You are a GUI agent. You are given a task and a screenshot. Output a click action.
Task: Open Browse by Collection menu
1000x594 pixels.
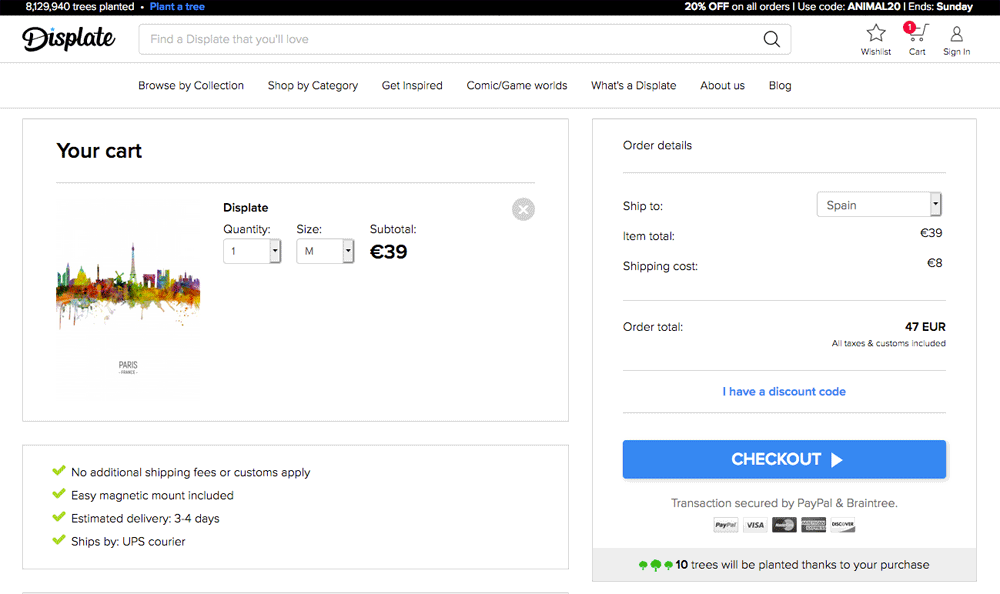click(x=191, y=85)
